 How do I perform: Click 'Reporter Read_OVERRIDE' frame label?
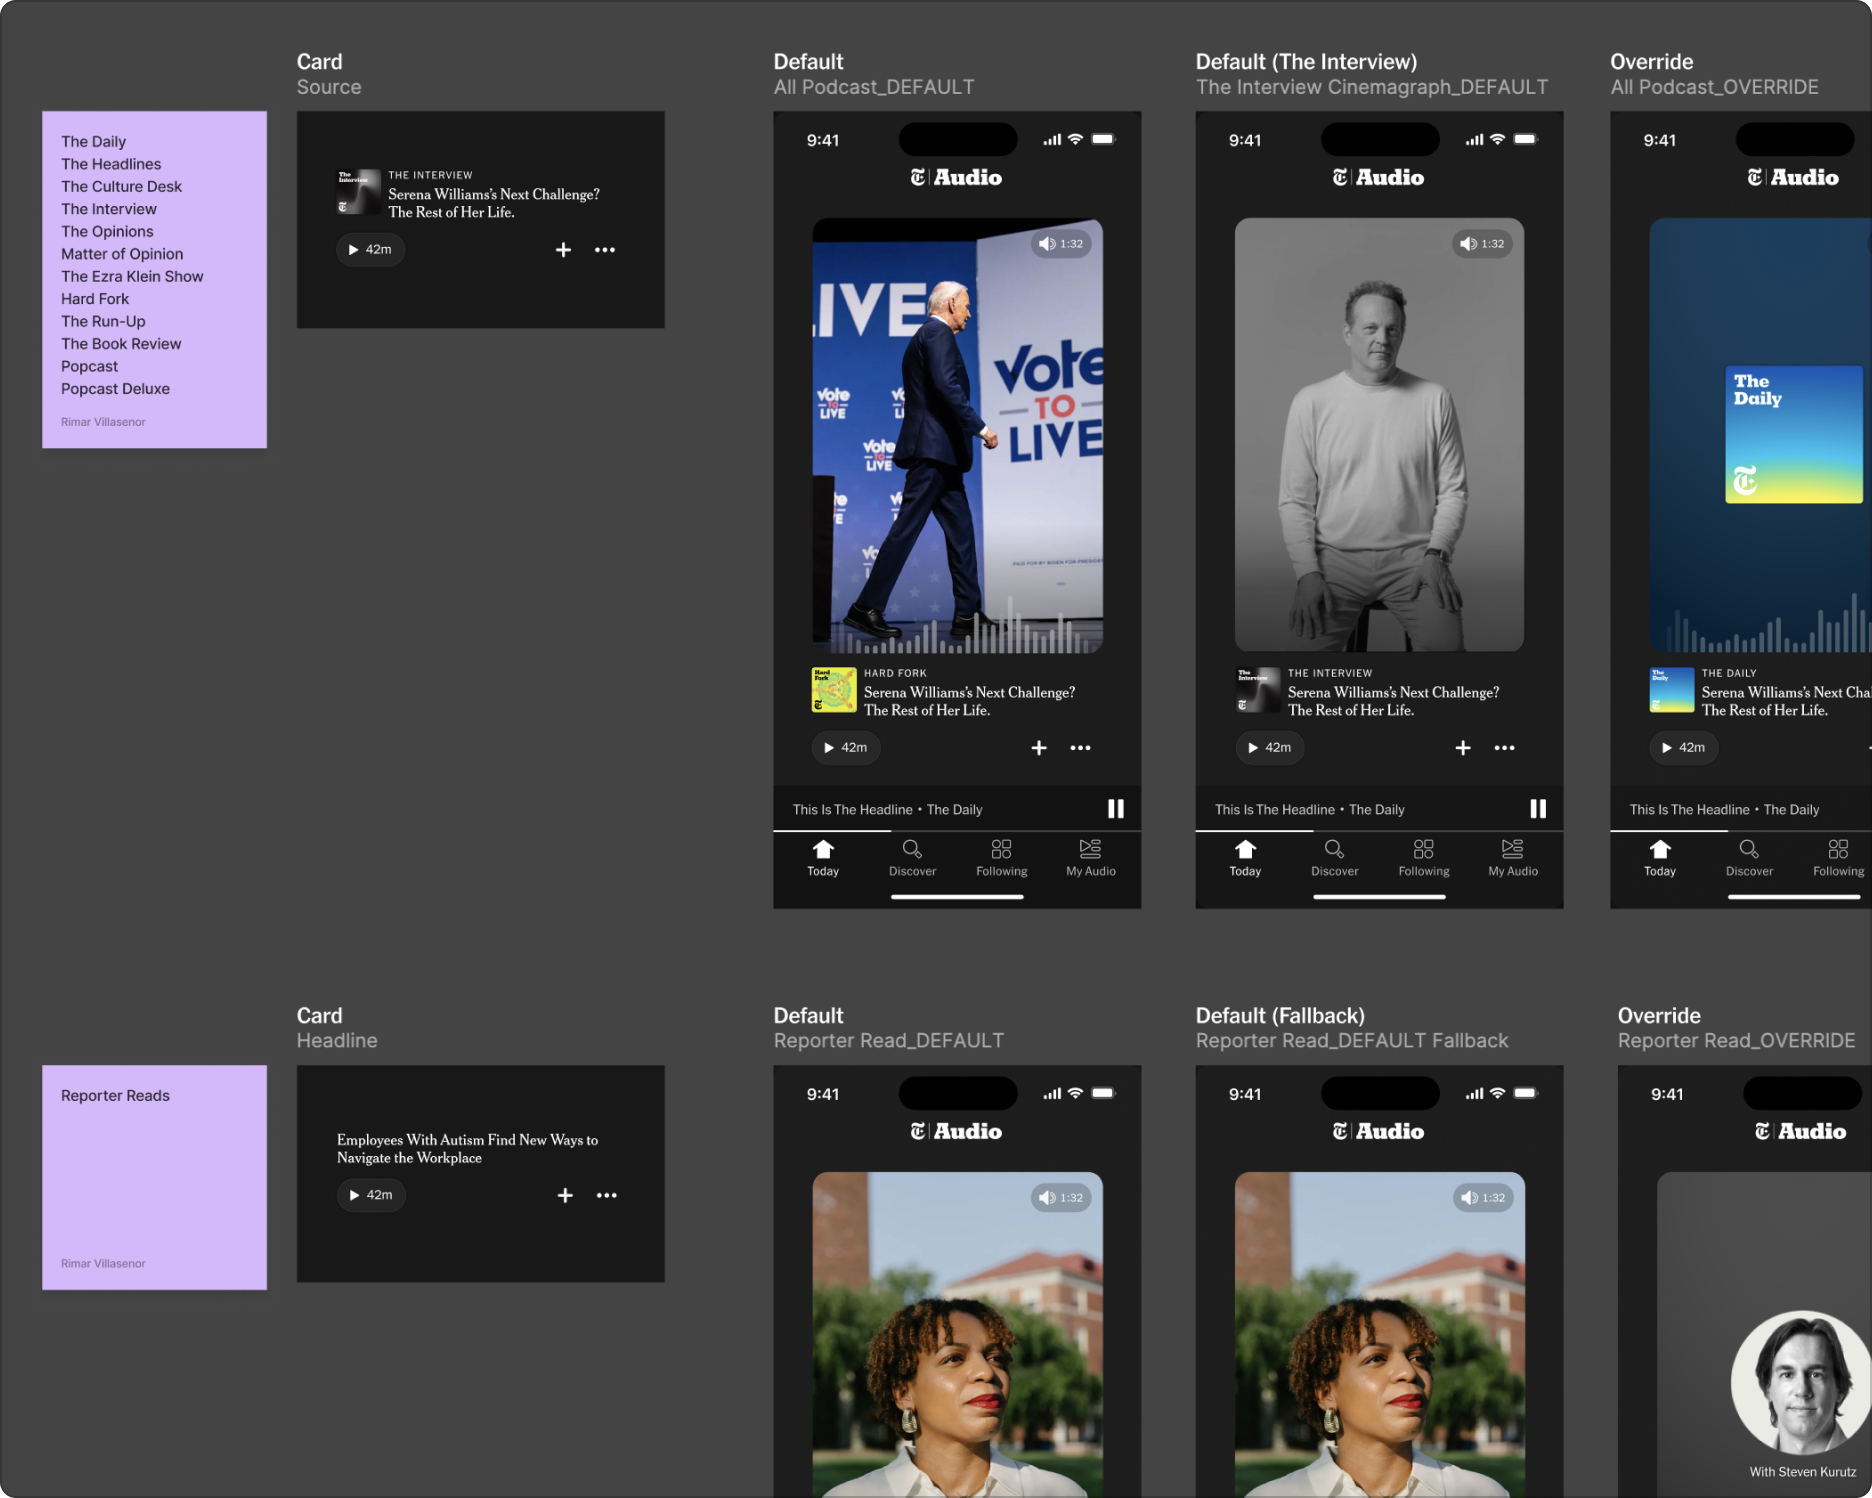(x=1736, y=1041)
